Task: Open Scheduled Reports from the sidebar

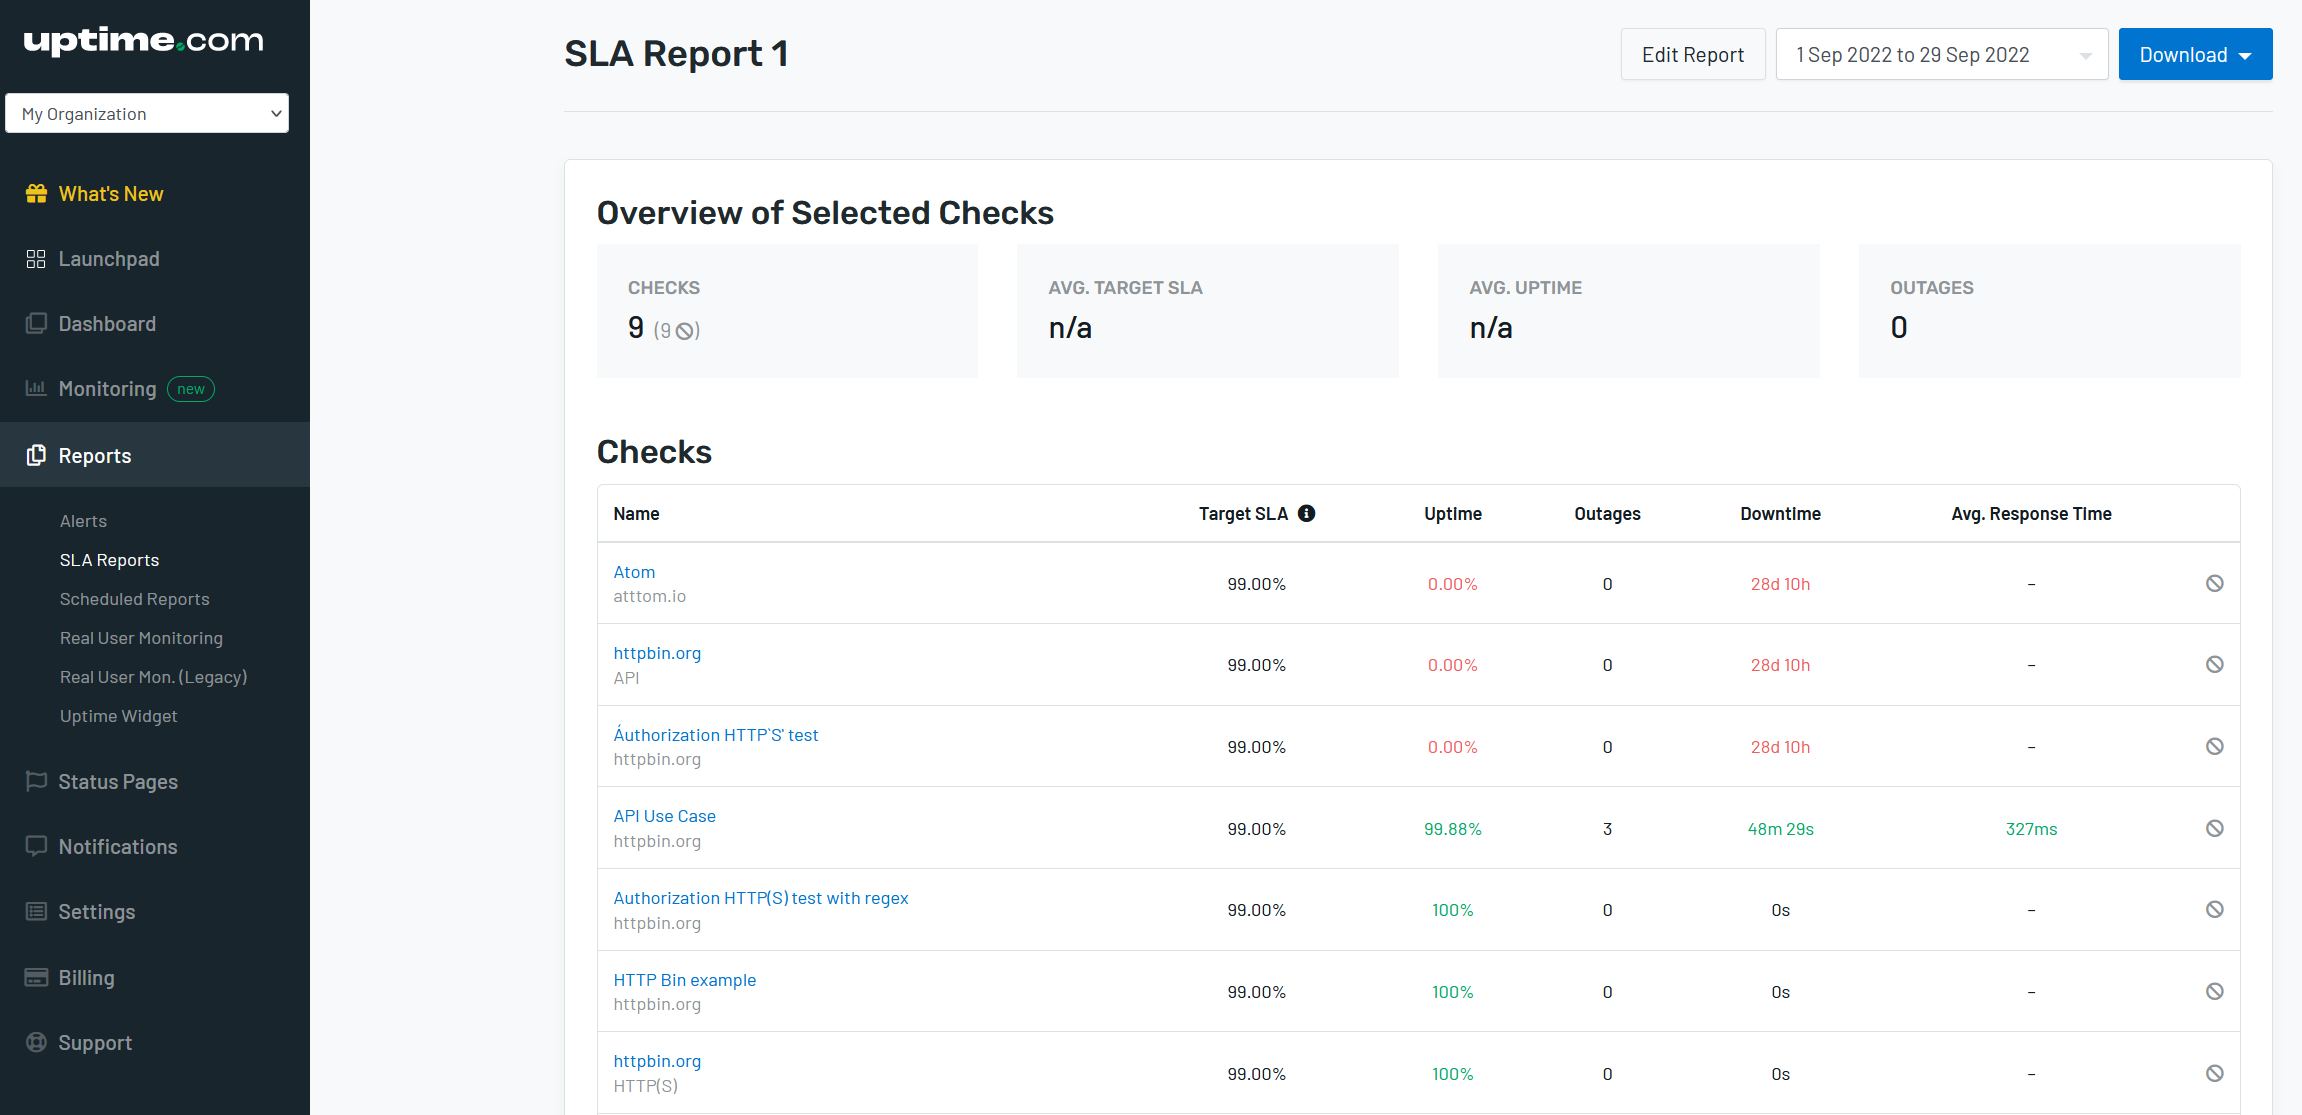Action: [134, 598]
